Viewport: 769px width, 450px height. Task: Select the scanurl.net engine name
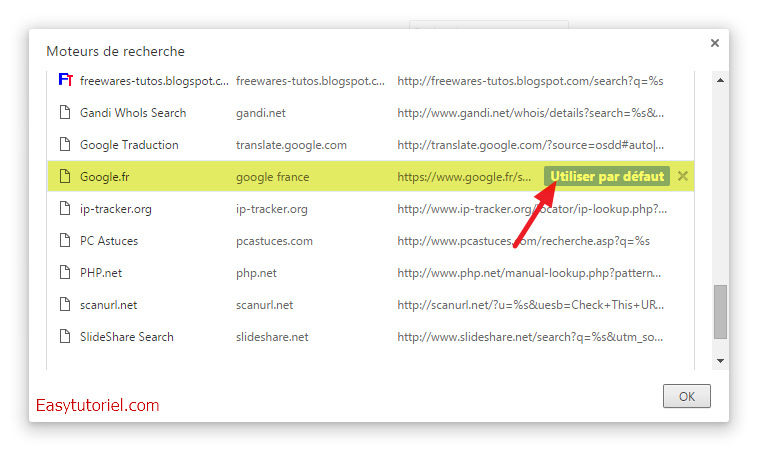click(108, 305)
